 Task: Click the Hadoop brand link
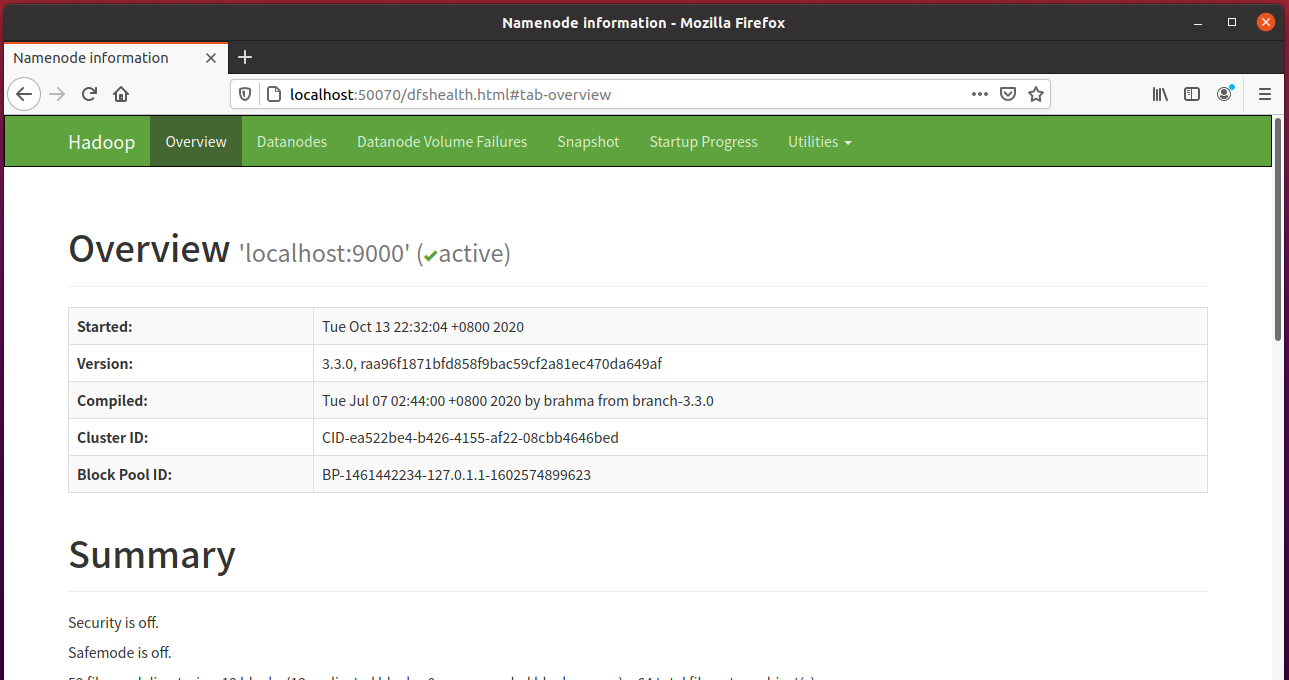pos(101,142)
